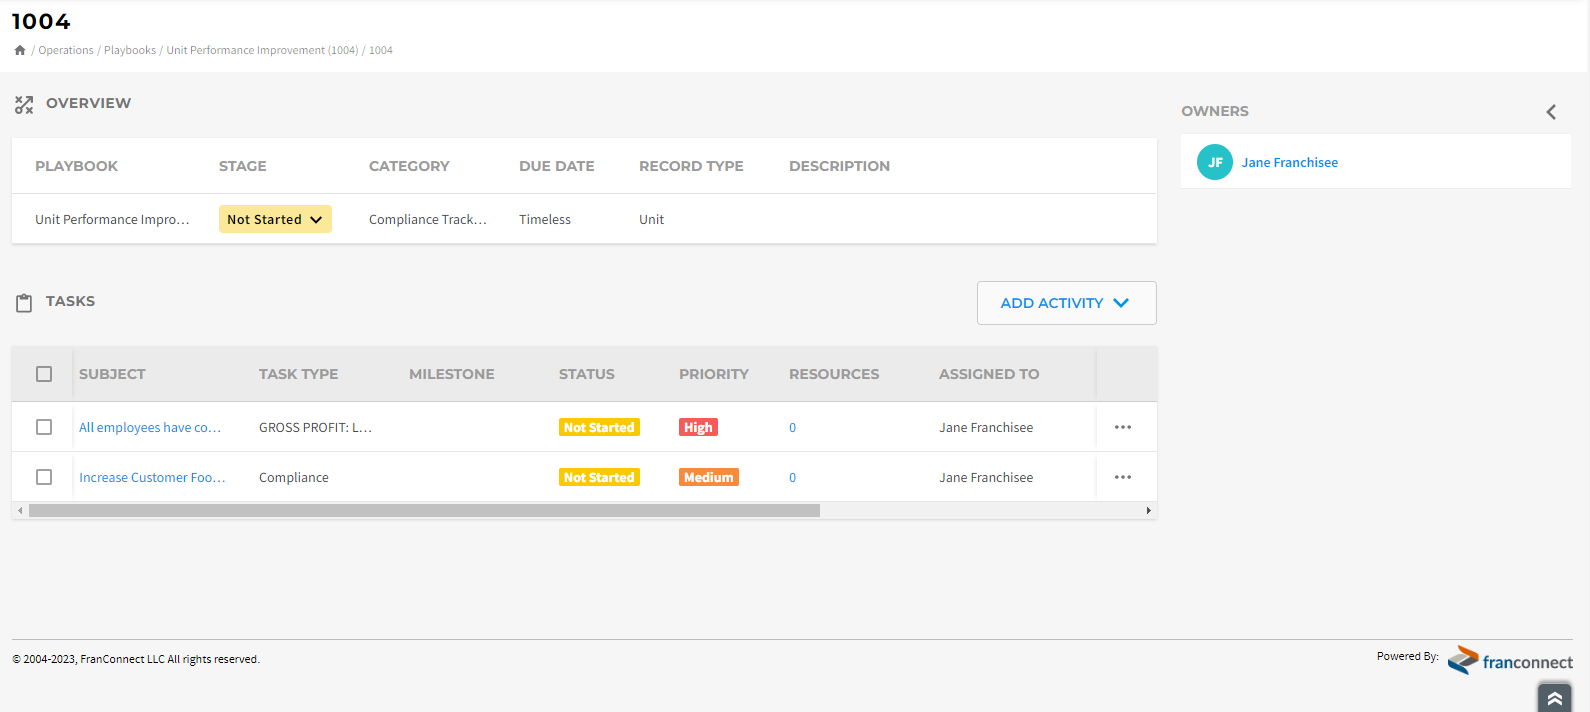Click 'Compliance Track...' category value
Screen dimensions: 1590x712
pos(428,219)
